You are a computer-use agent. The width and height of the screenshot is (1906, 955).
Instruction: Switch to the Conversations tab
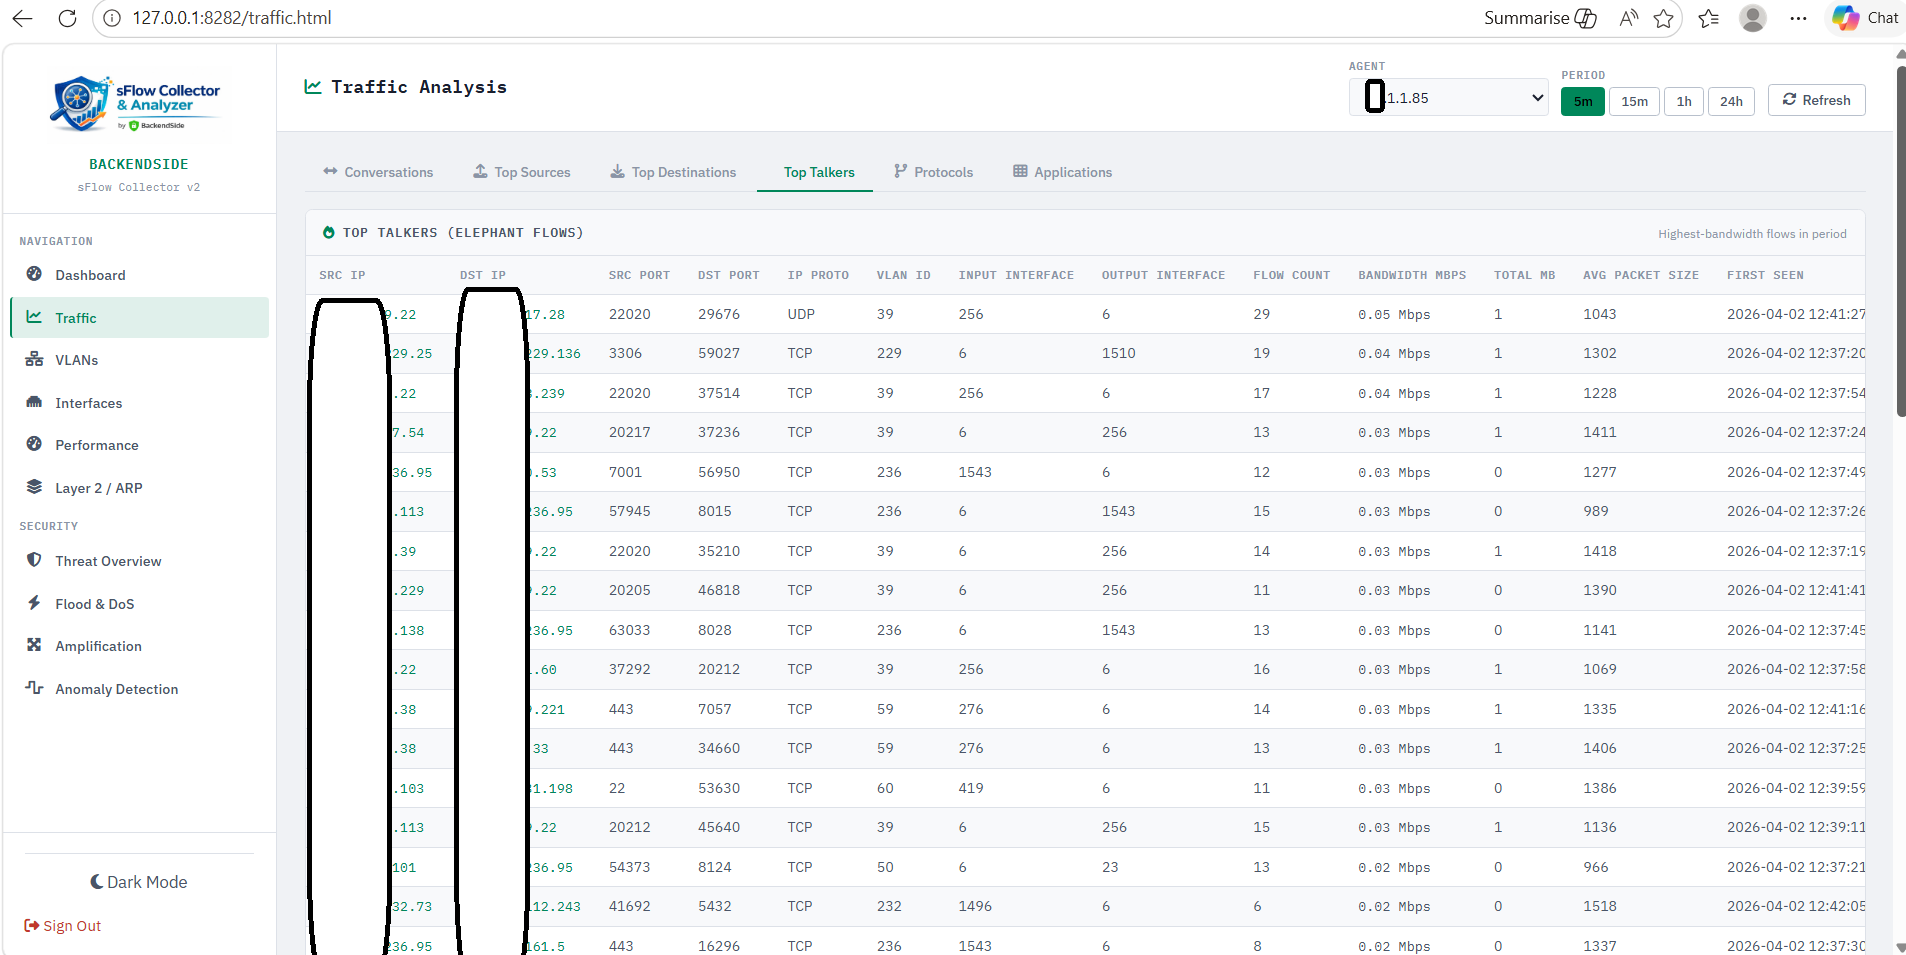tap(378, 172)
